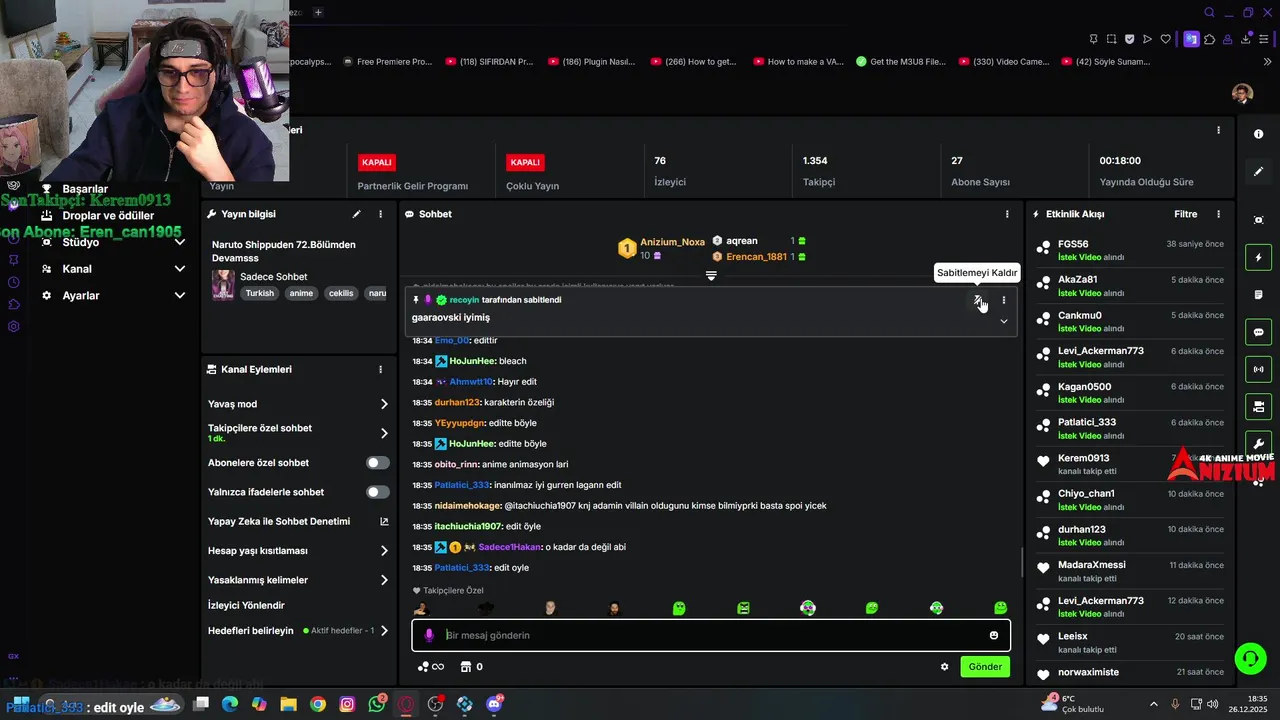
Task: Select the cekilis stream tag
Action: point(341,293)
